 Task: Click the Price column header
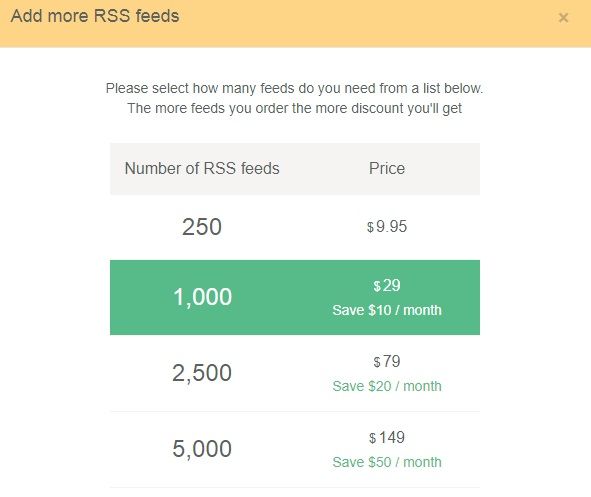(x=387, y=168)
